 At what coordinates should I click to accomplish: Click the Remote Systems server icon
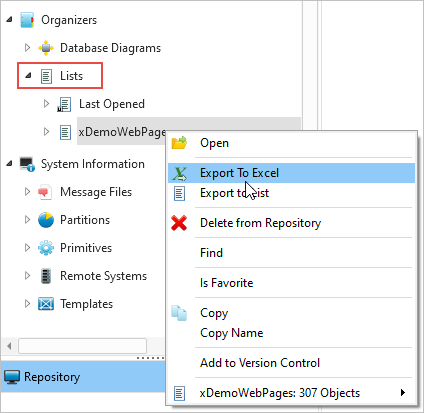pos(46,276)
